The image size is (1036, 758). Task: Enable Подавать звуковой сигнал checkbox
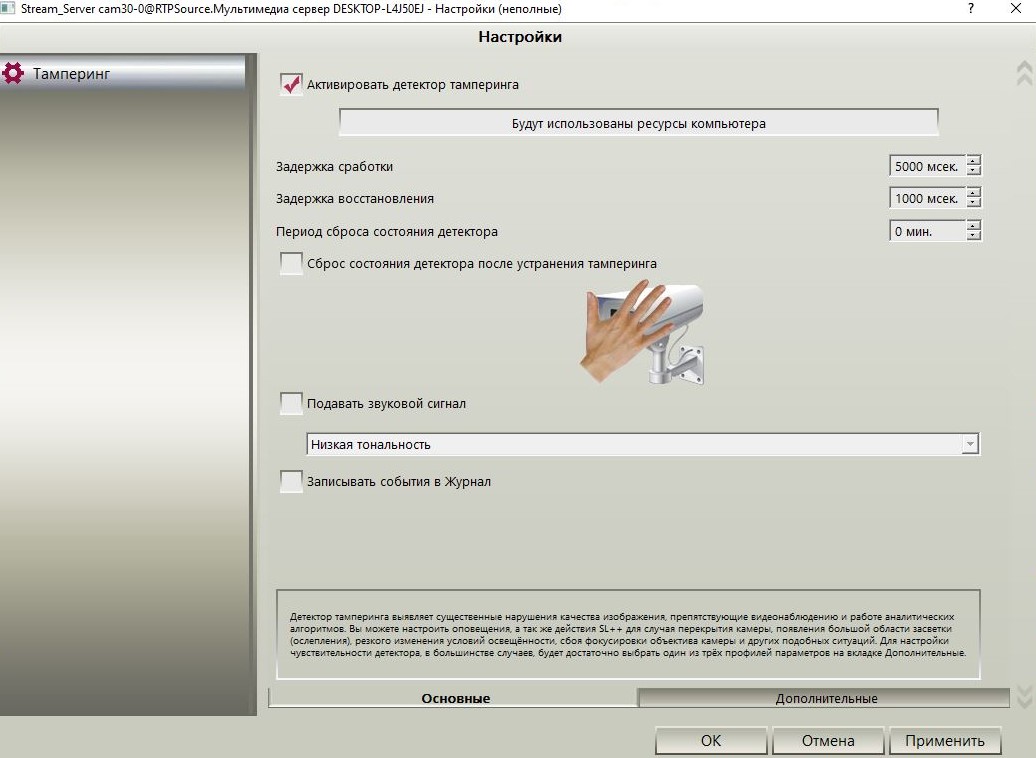291,403
